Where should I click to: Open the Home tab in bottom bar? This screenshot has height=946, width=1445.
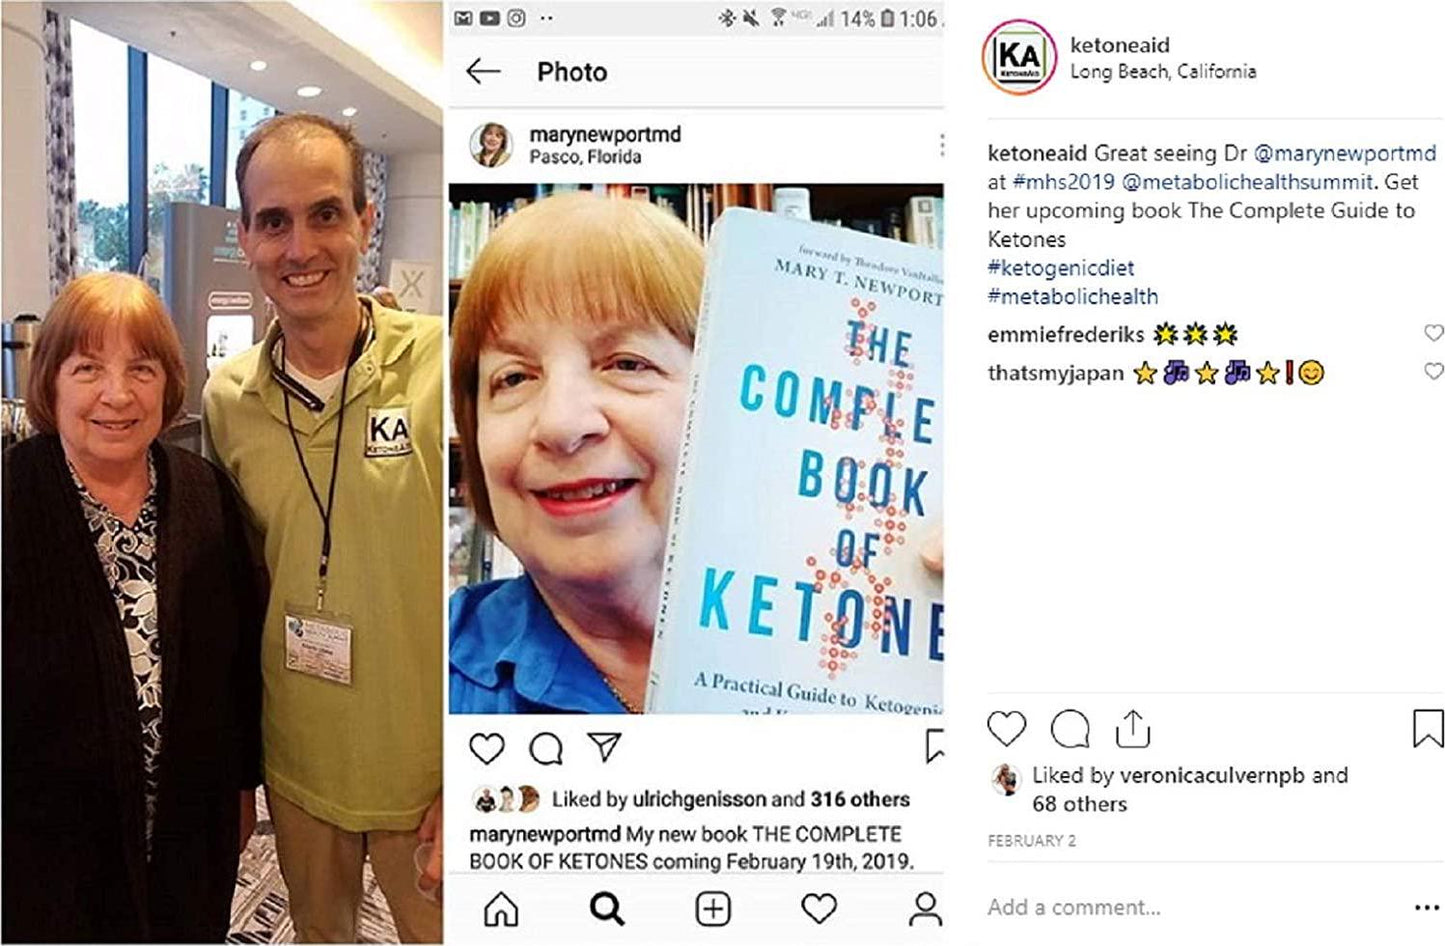pos(501,908)
